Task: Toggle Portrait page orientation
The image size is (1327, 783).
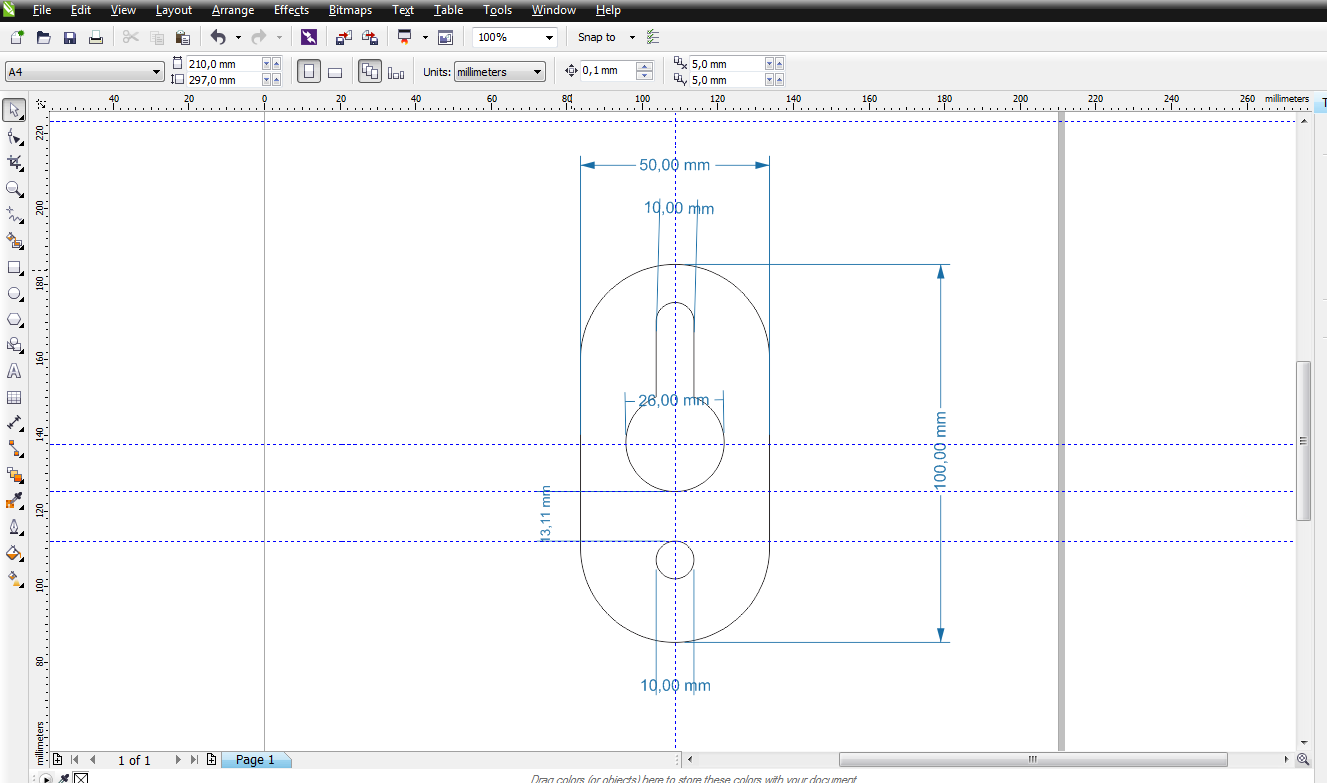Action: (309, 72)
